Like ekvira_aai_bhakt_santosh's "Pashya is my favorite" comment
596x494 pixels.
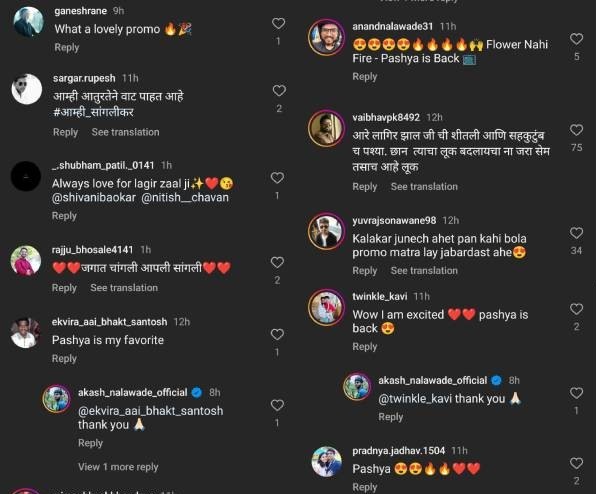pos(277,334)
